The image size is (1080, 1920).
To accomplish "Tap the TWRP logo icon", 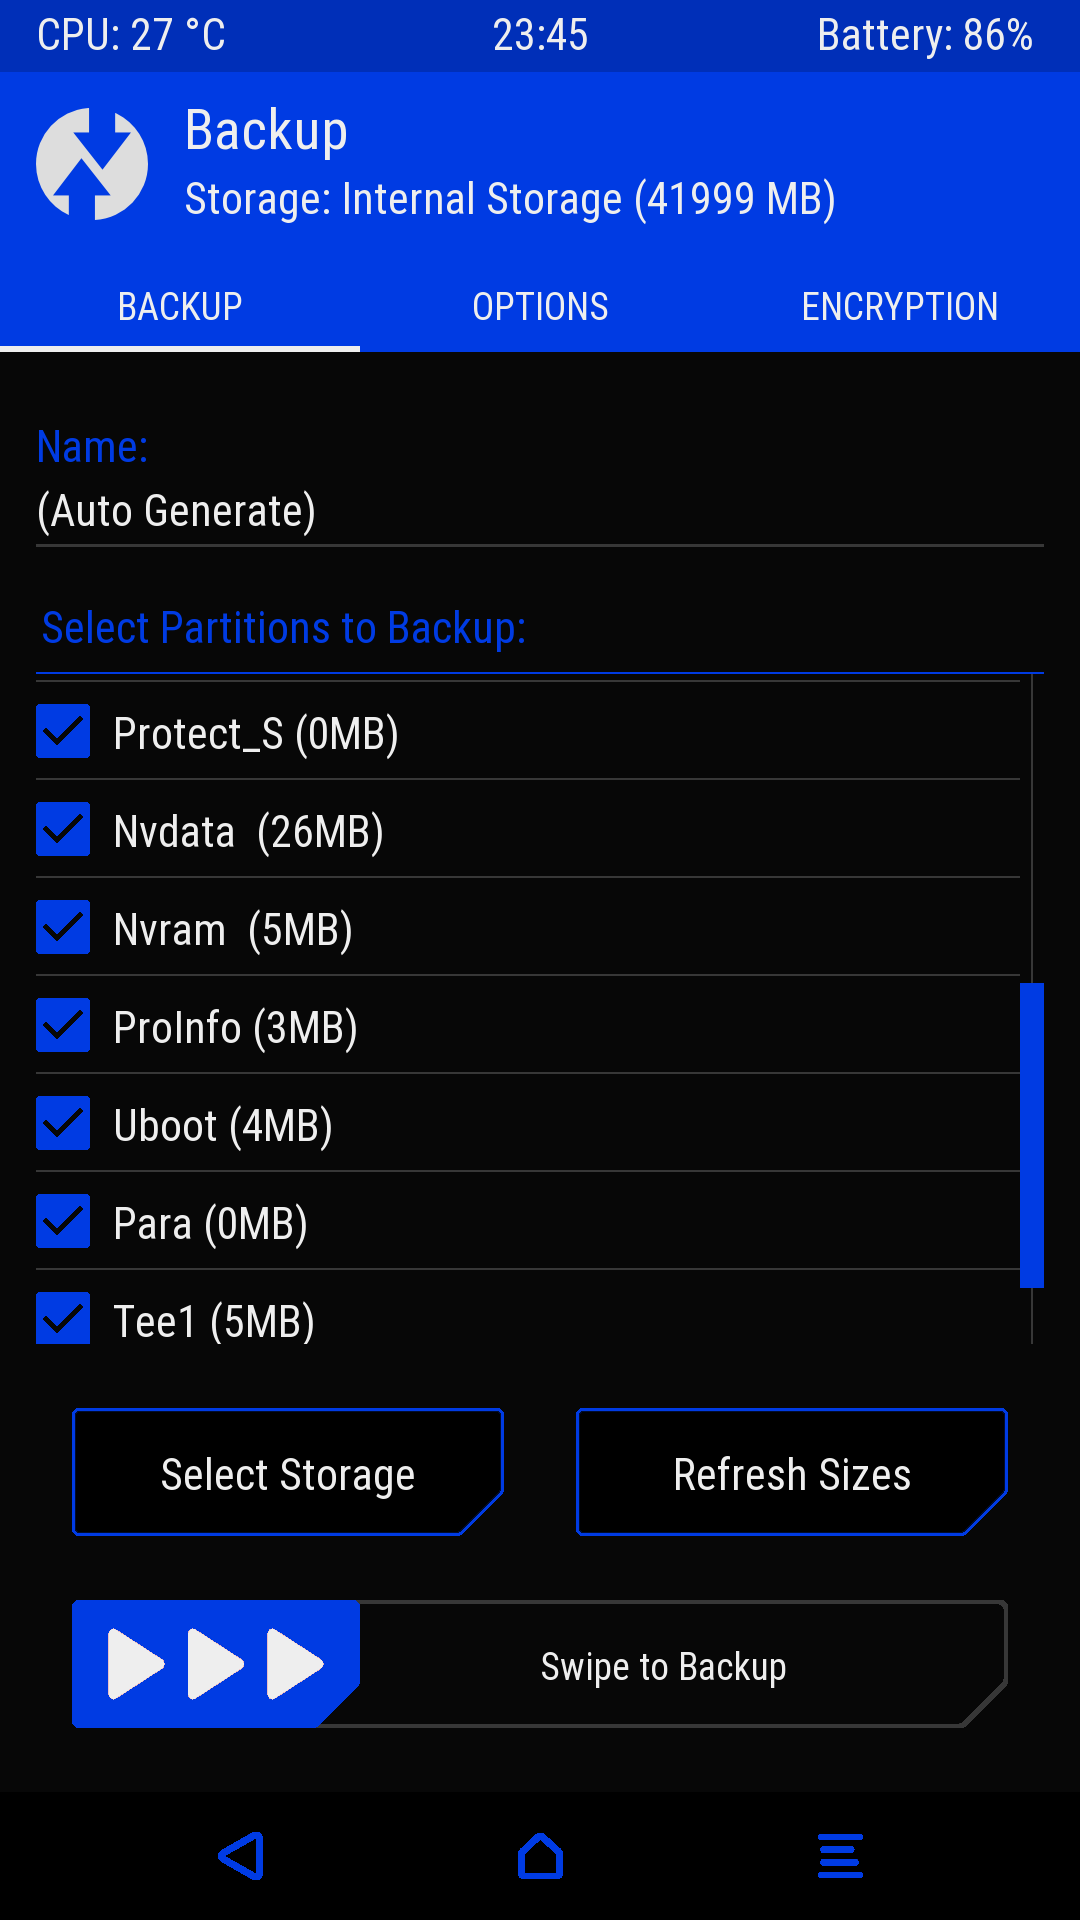I will (92, 164).
